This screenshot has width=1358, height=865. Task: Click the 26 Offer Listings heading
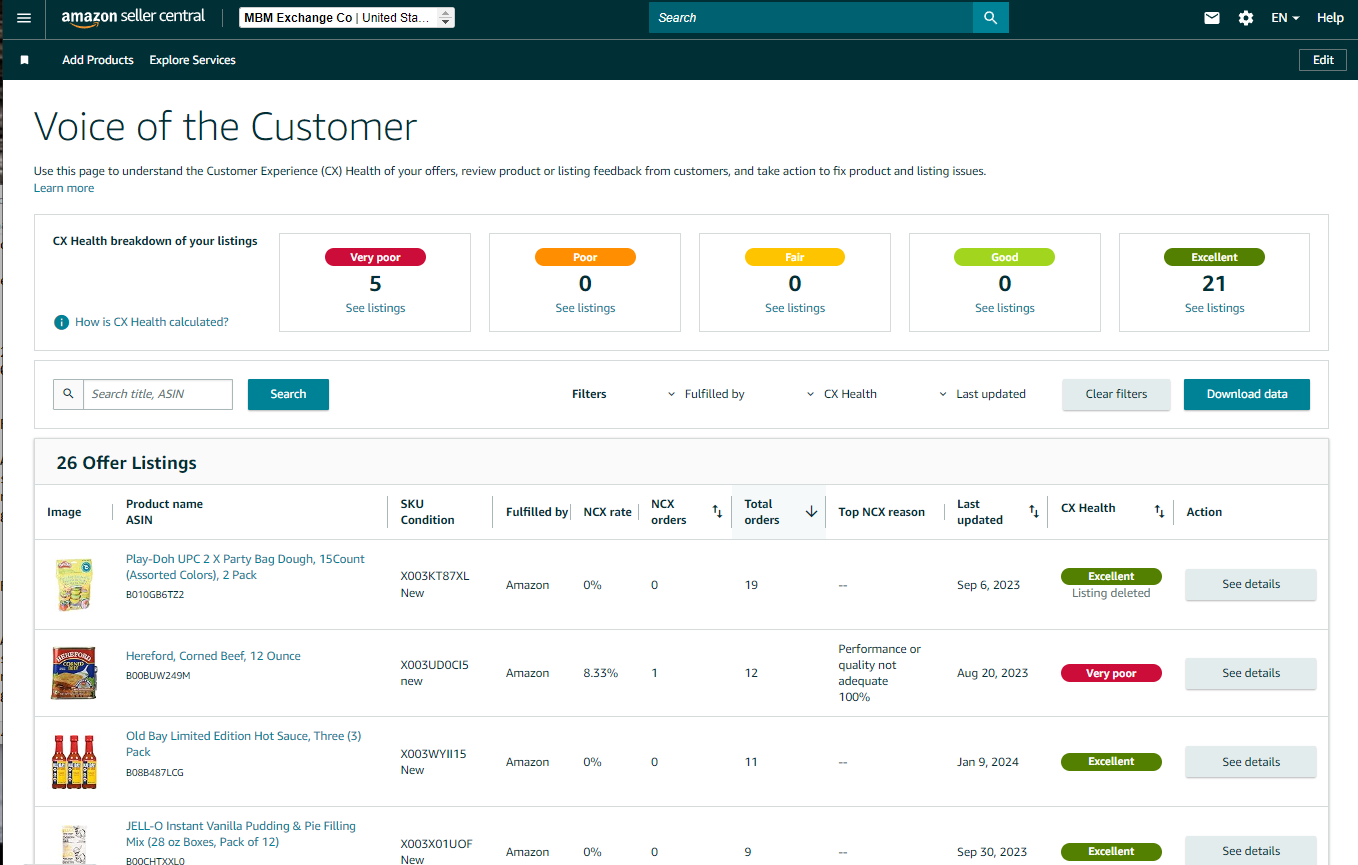coord(127,463)
